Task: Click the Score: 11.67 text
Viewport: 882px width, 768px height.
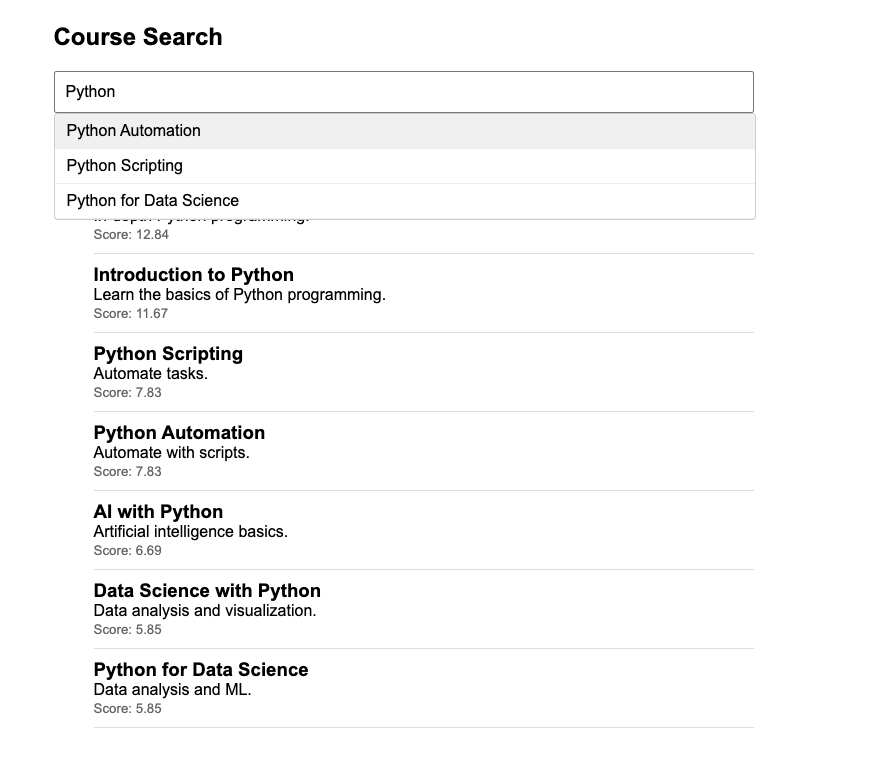Action: [130, 313]
